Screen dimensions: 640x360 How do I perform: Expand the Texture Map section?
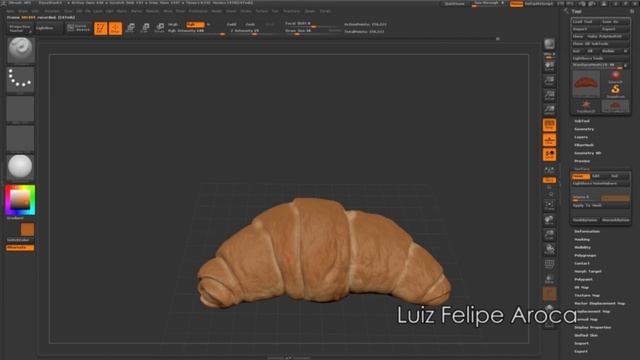coord(587,296)
